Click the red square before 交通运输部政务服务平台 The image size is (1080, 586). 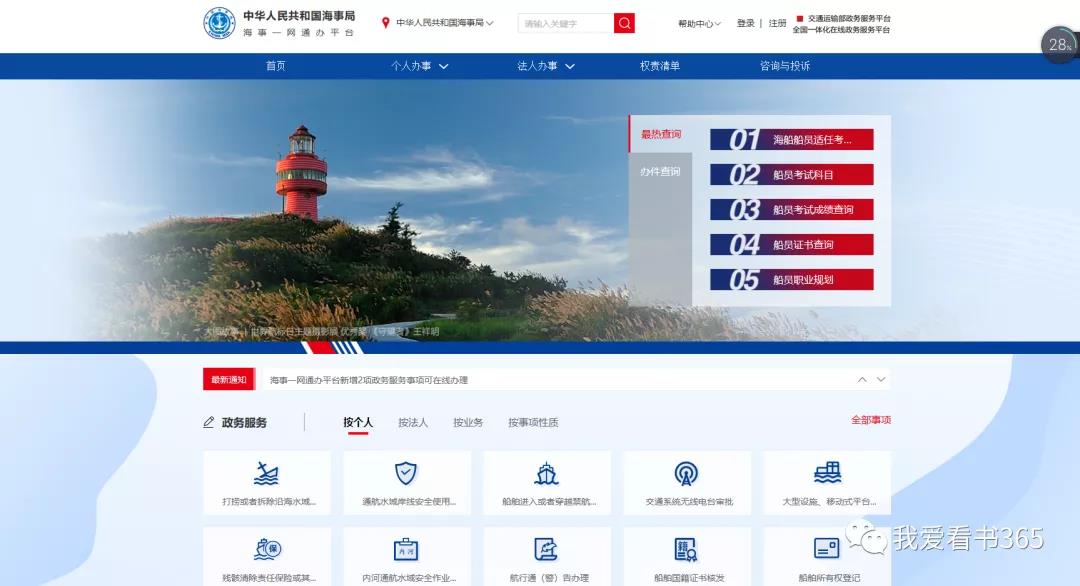[x=800, y=19]
